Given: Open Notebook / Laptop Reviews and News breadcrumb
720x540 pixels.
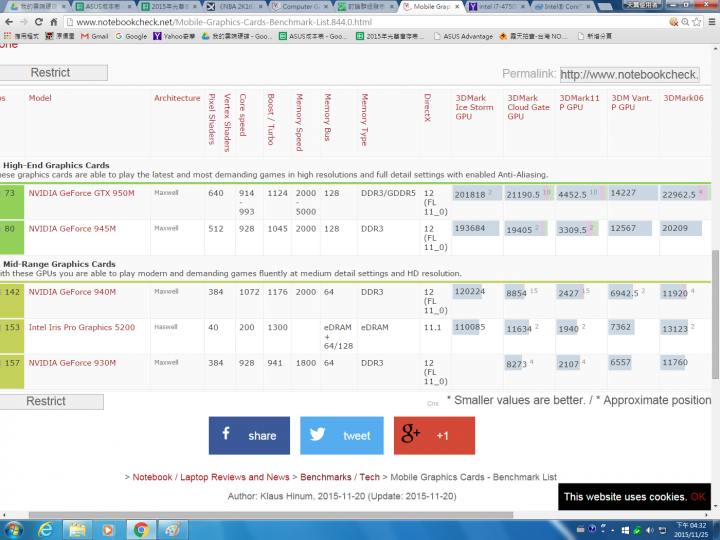Looking at the screenshot, I should tap(211, 477).
